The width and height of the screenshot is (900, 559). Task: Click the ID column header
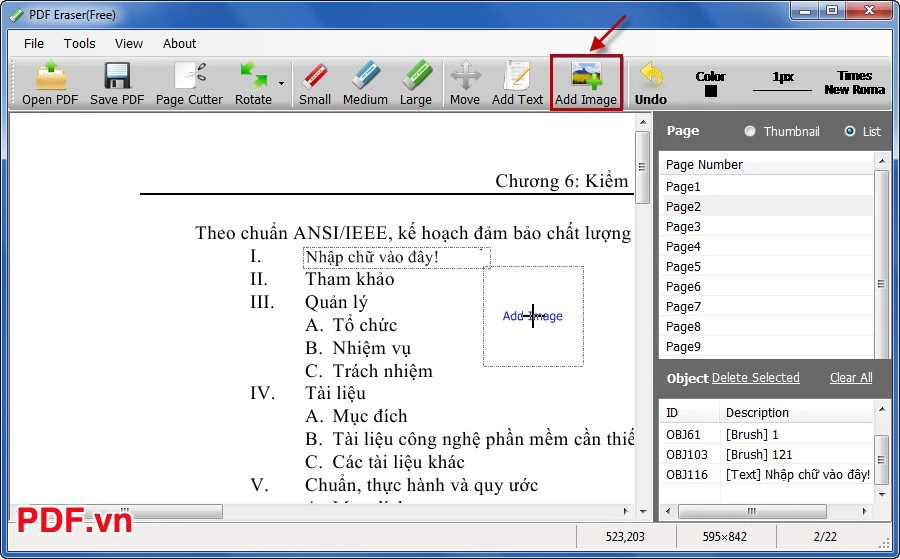pos(690,413)
